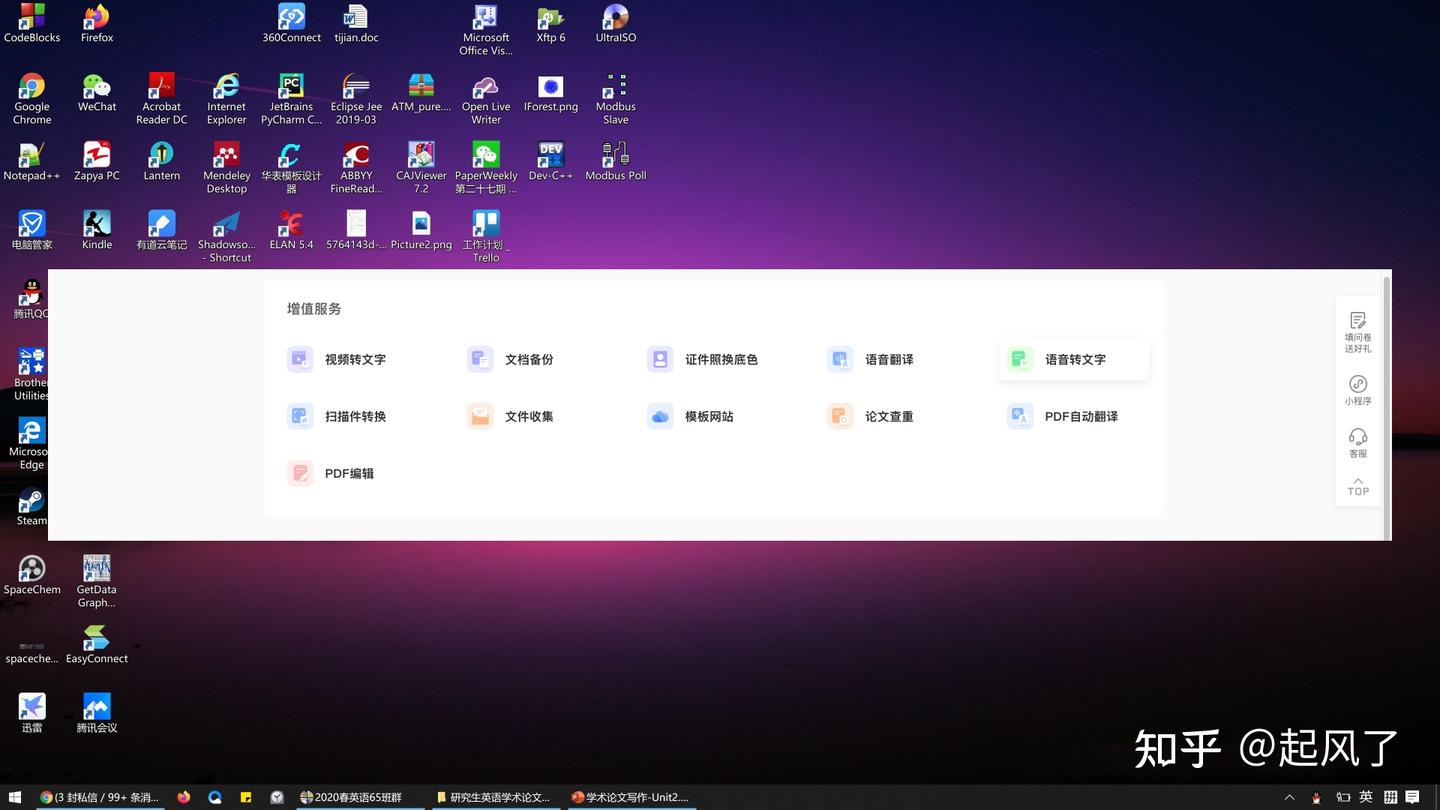Open 小程序 from right sidebar

[x=1358, y=390]
